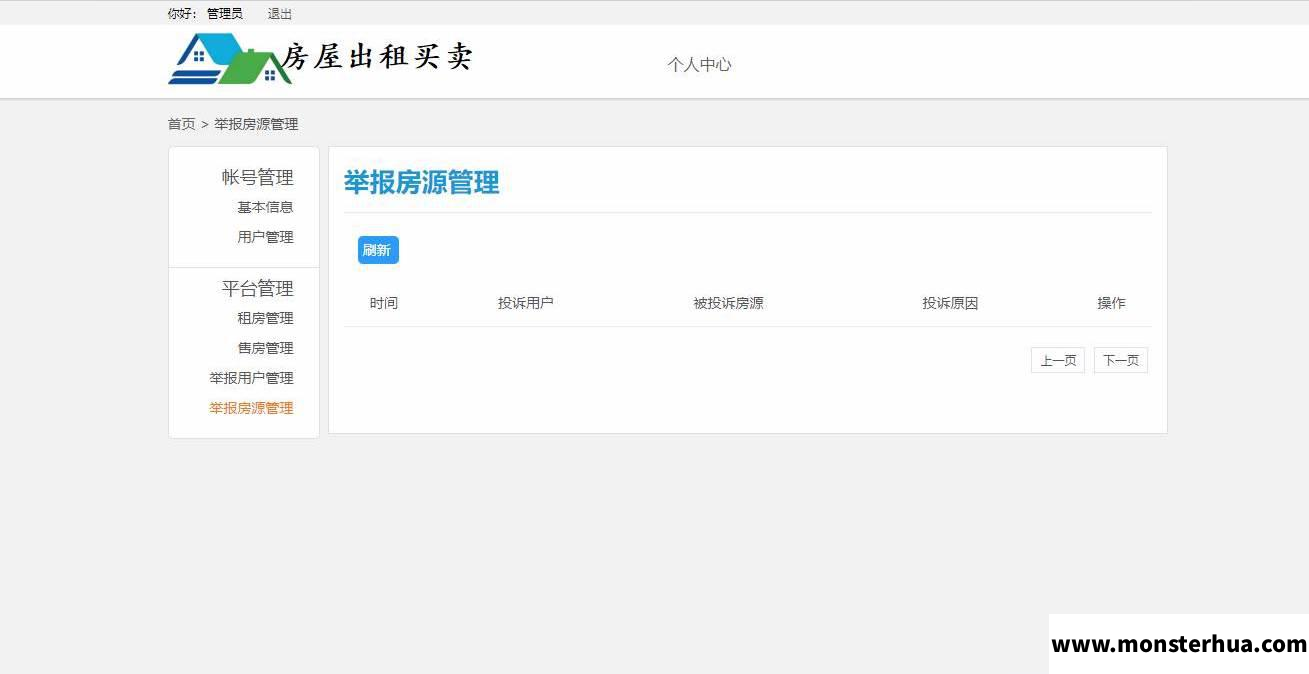Click the 帐号管理 sidebar heading

pos(258,178)
